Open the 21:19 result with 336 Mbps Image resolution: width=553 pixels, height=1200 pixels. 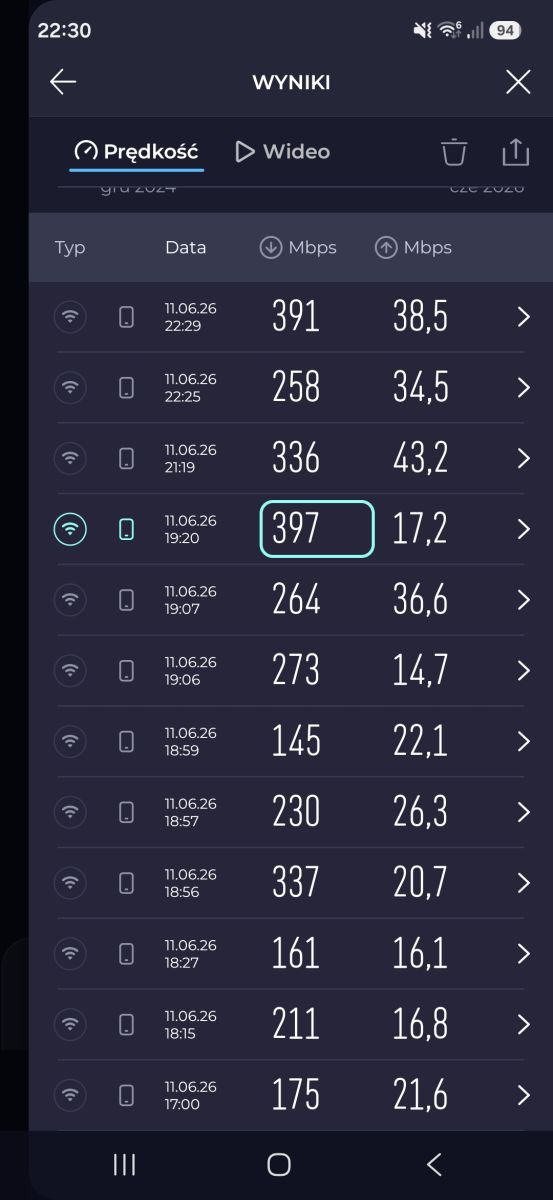pos(290,458)
